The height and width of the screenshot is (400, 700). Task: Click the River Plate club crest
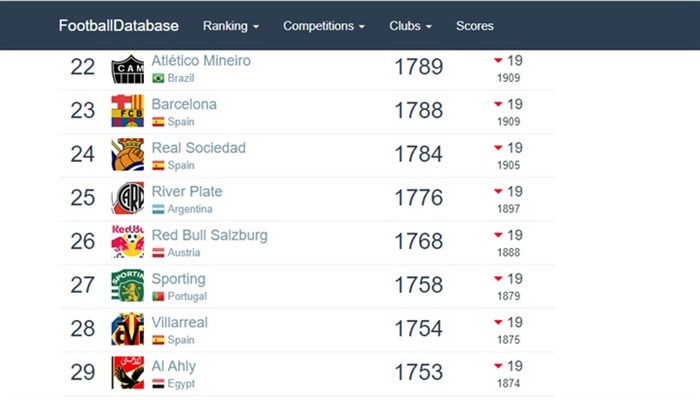pos(128,198)
